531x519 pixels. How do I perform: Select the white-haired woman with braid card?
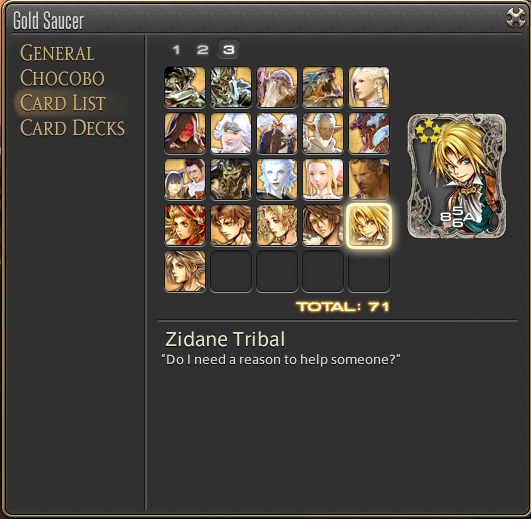369,87
